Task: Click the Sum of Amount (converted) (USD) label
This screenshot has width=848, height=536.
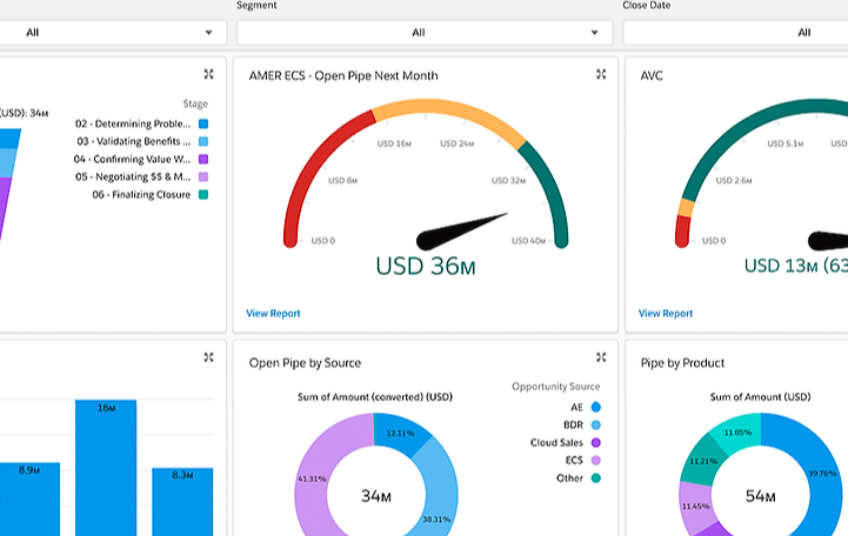Action: [375, 396]
